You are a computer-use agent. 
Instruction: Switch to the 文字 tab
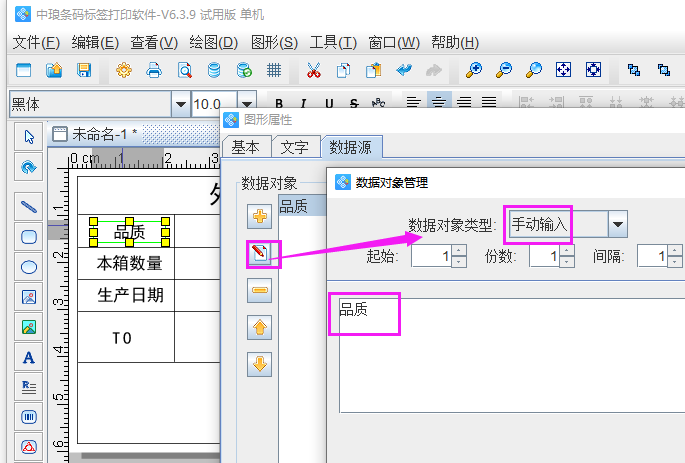coord(295,147)
